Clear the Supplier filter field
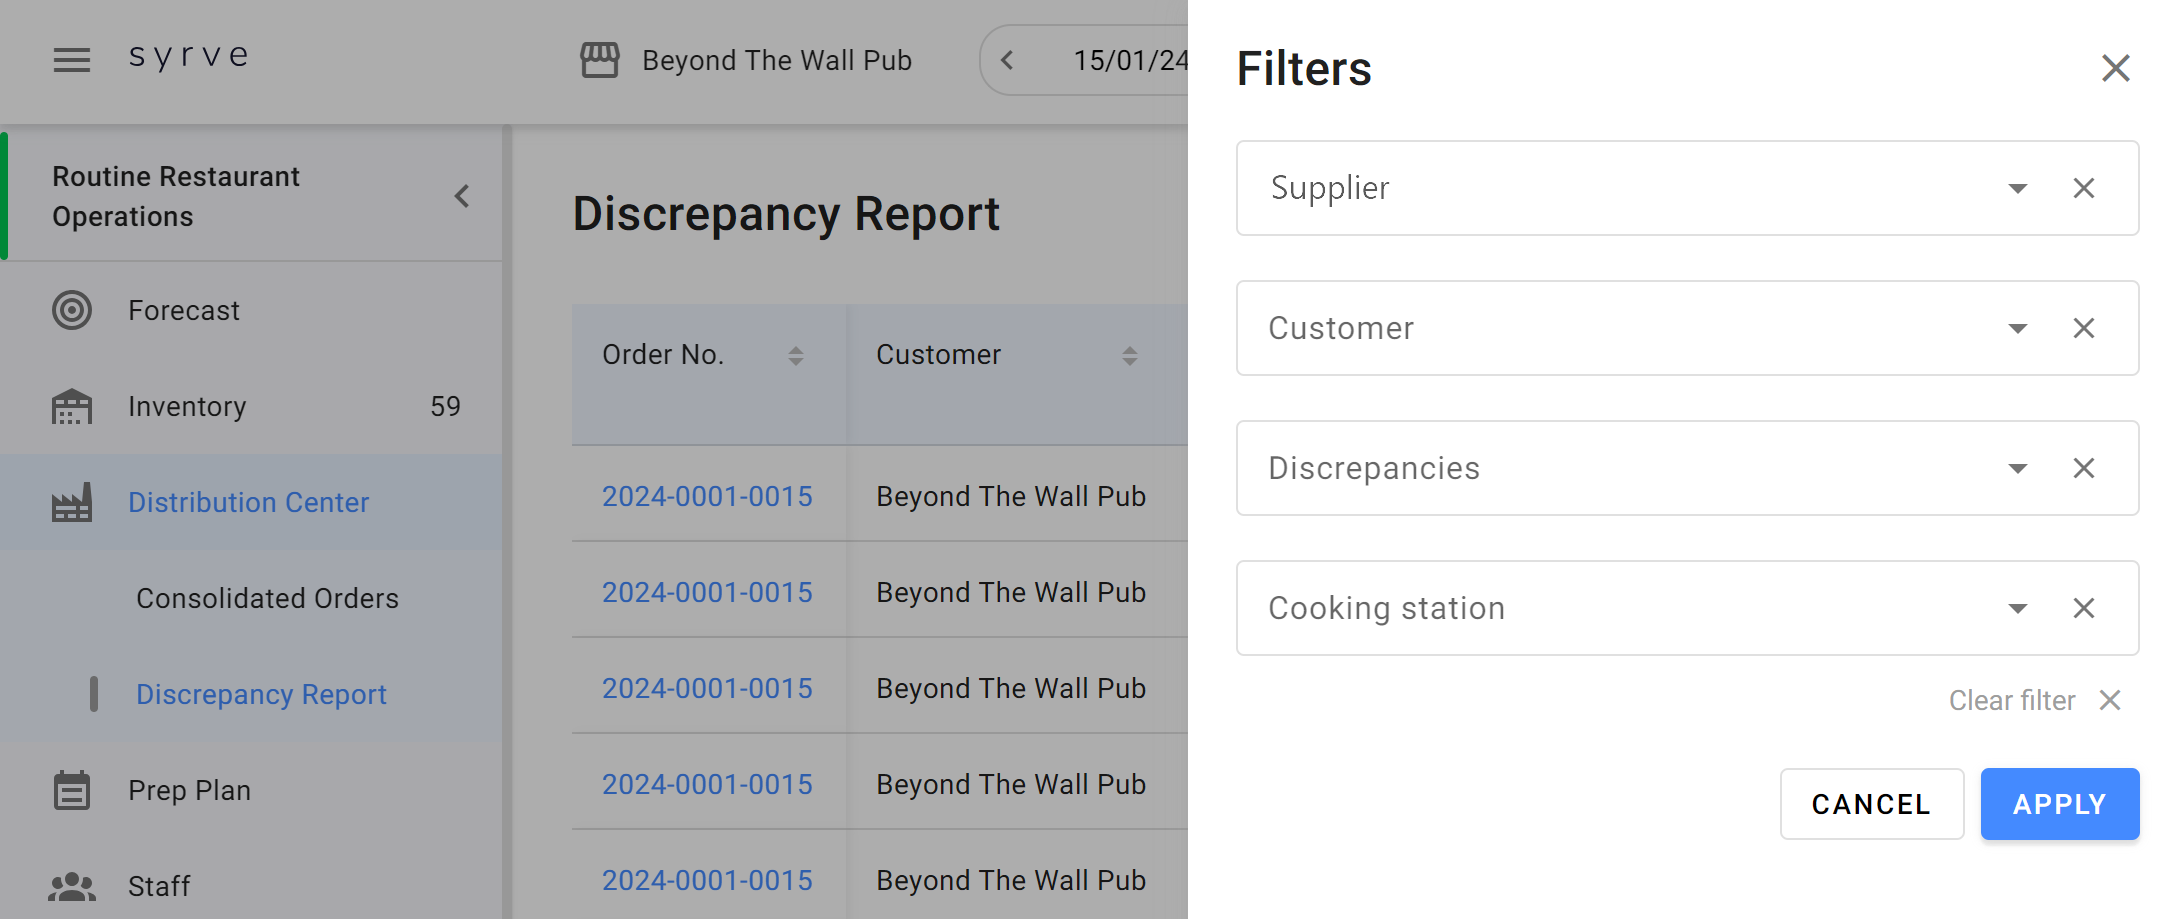Image resolution: width=2182 pixels, height=919 pixels. [x=2083, y=188]
